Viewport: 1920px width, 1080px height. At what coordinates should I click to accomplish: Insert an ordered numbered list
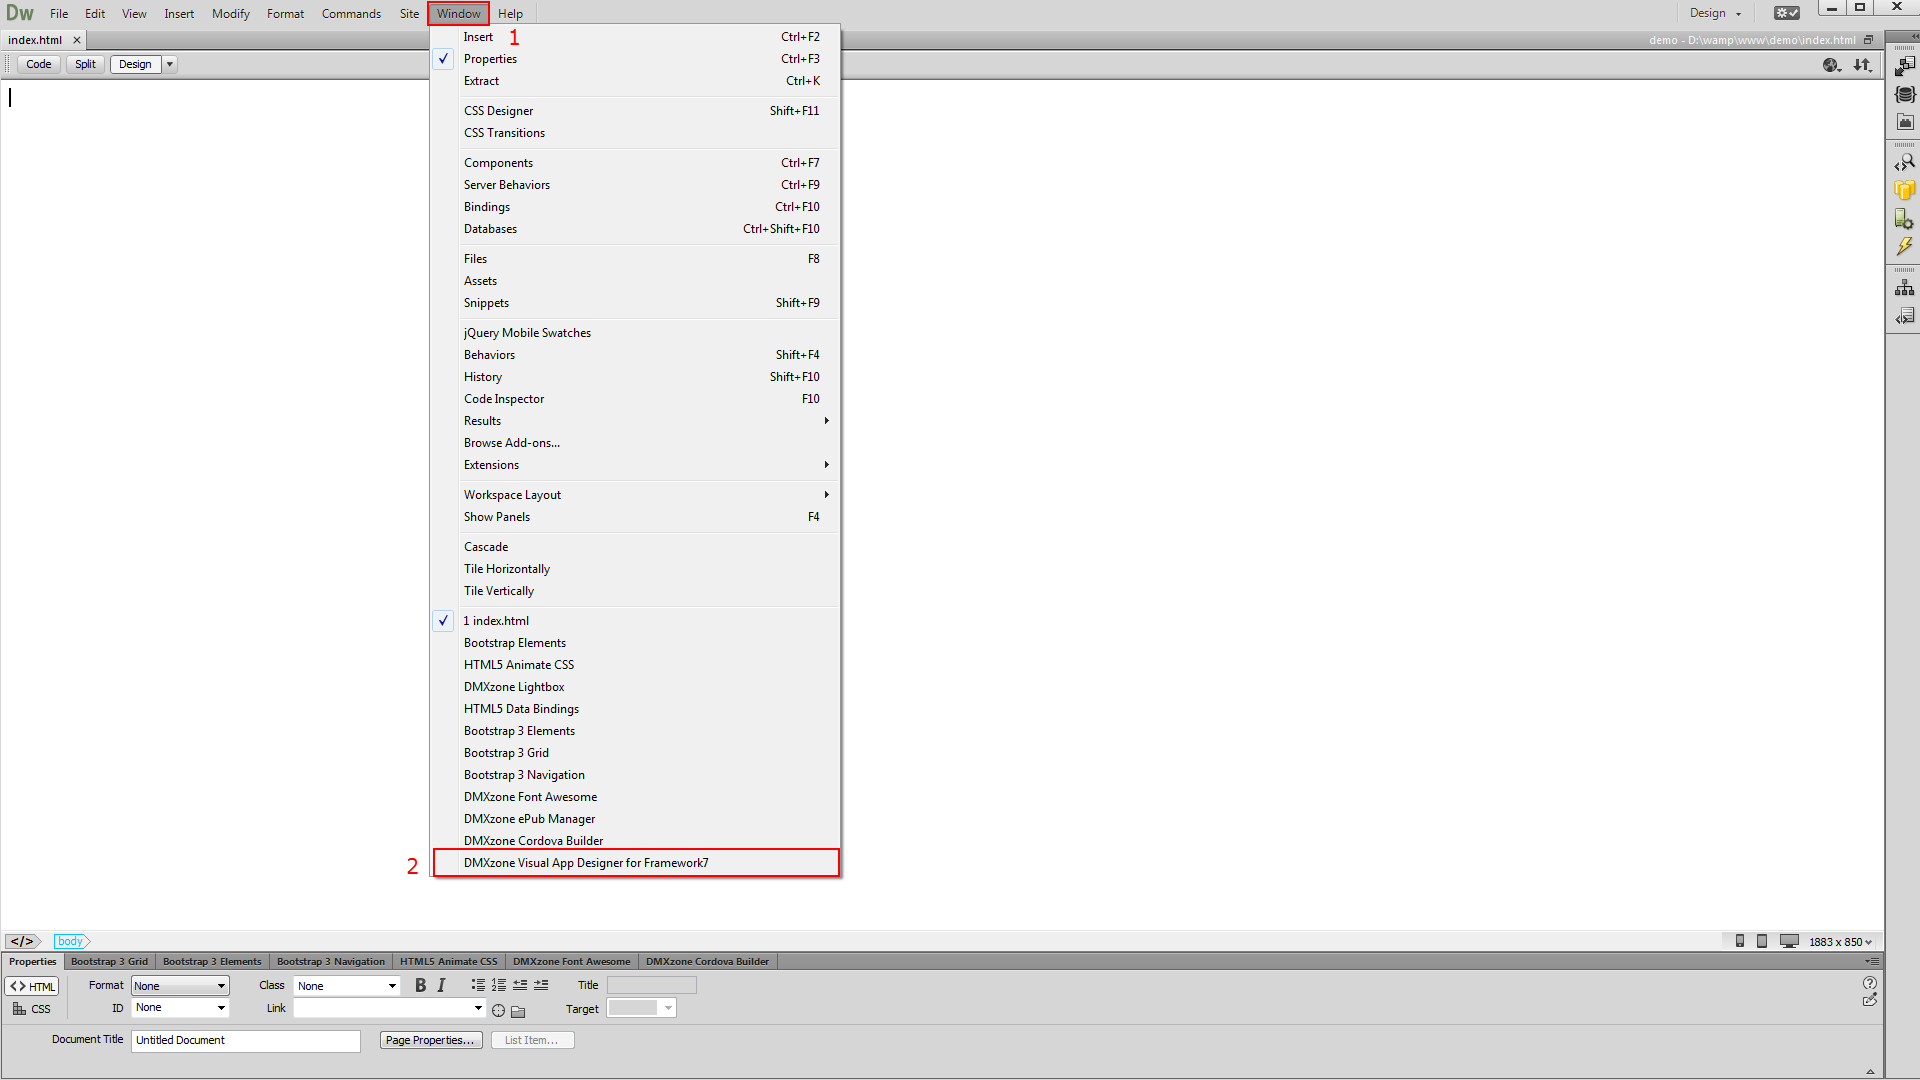tap(499, 985)
